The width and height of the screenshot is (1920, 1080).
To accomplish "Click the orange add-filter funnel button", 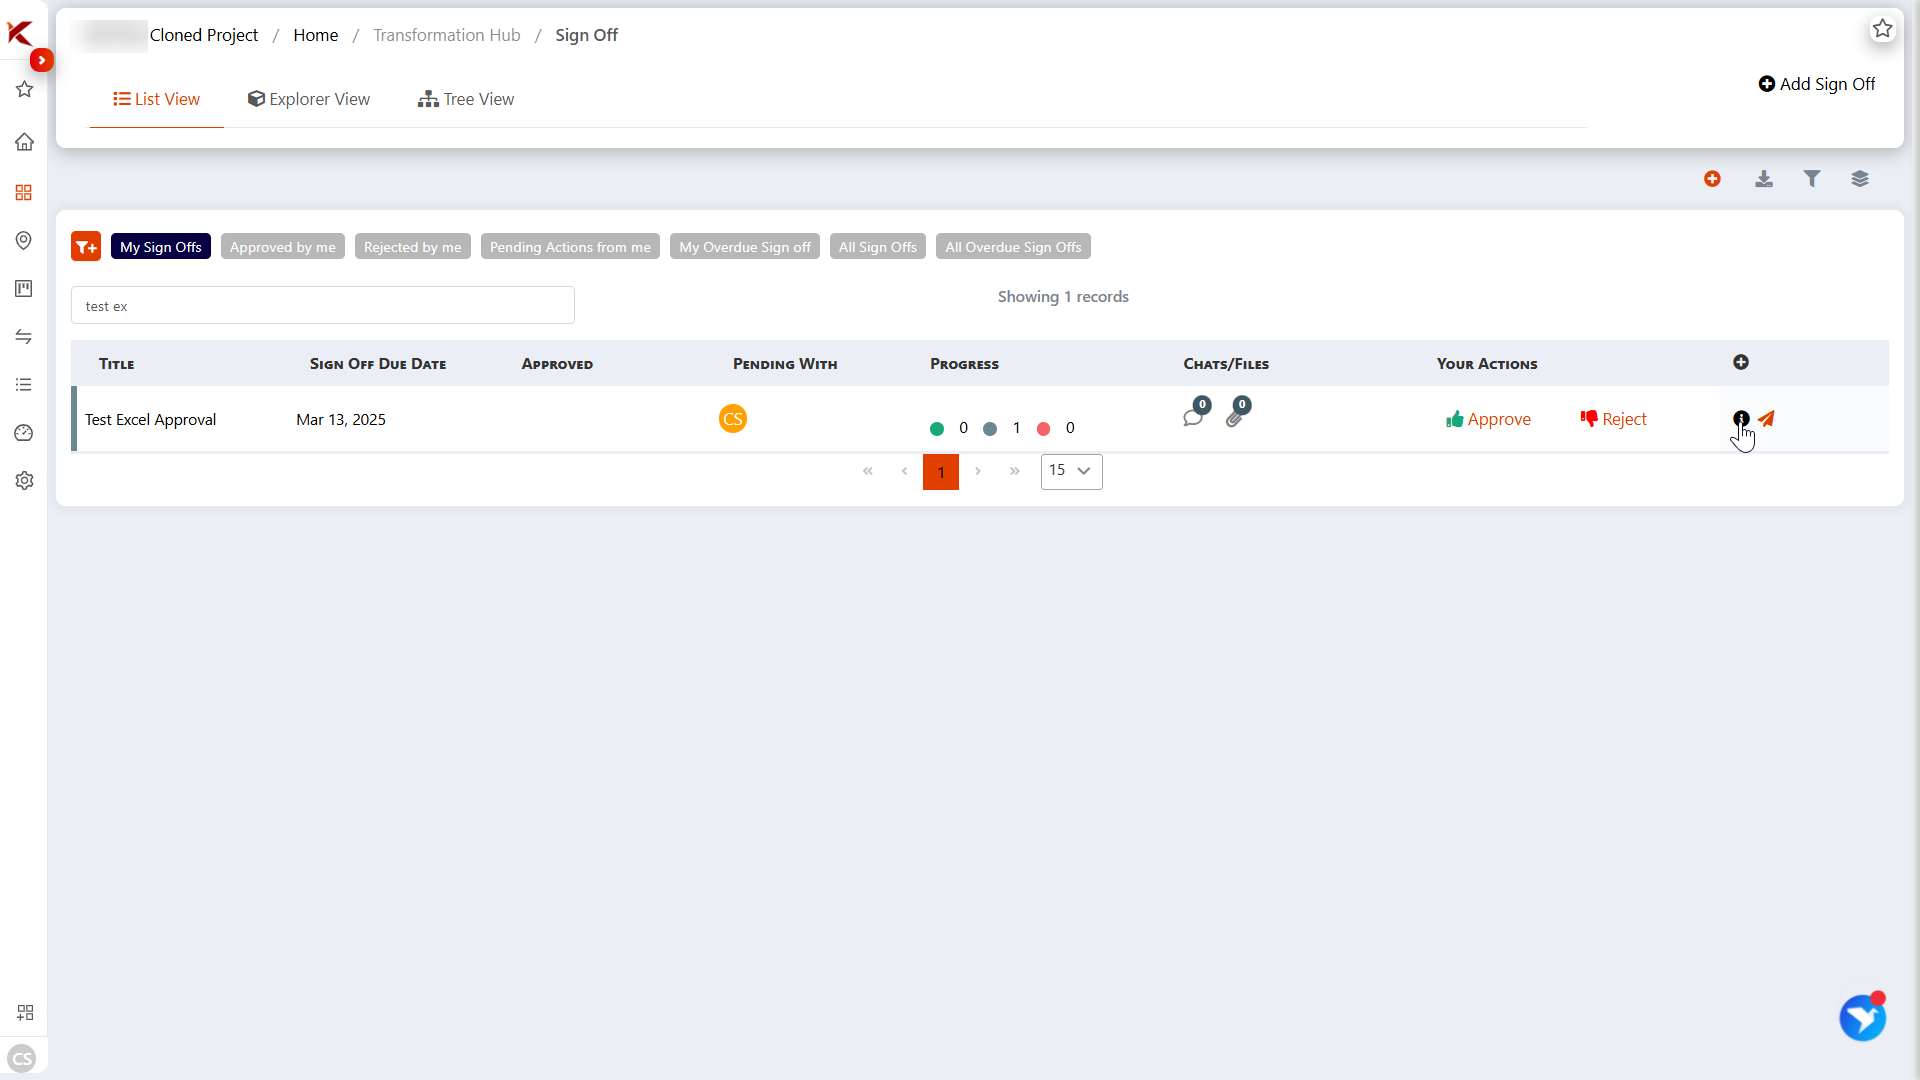I will pos(86,247).
